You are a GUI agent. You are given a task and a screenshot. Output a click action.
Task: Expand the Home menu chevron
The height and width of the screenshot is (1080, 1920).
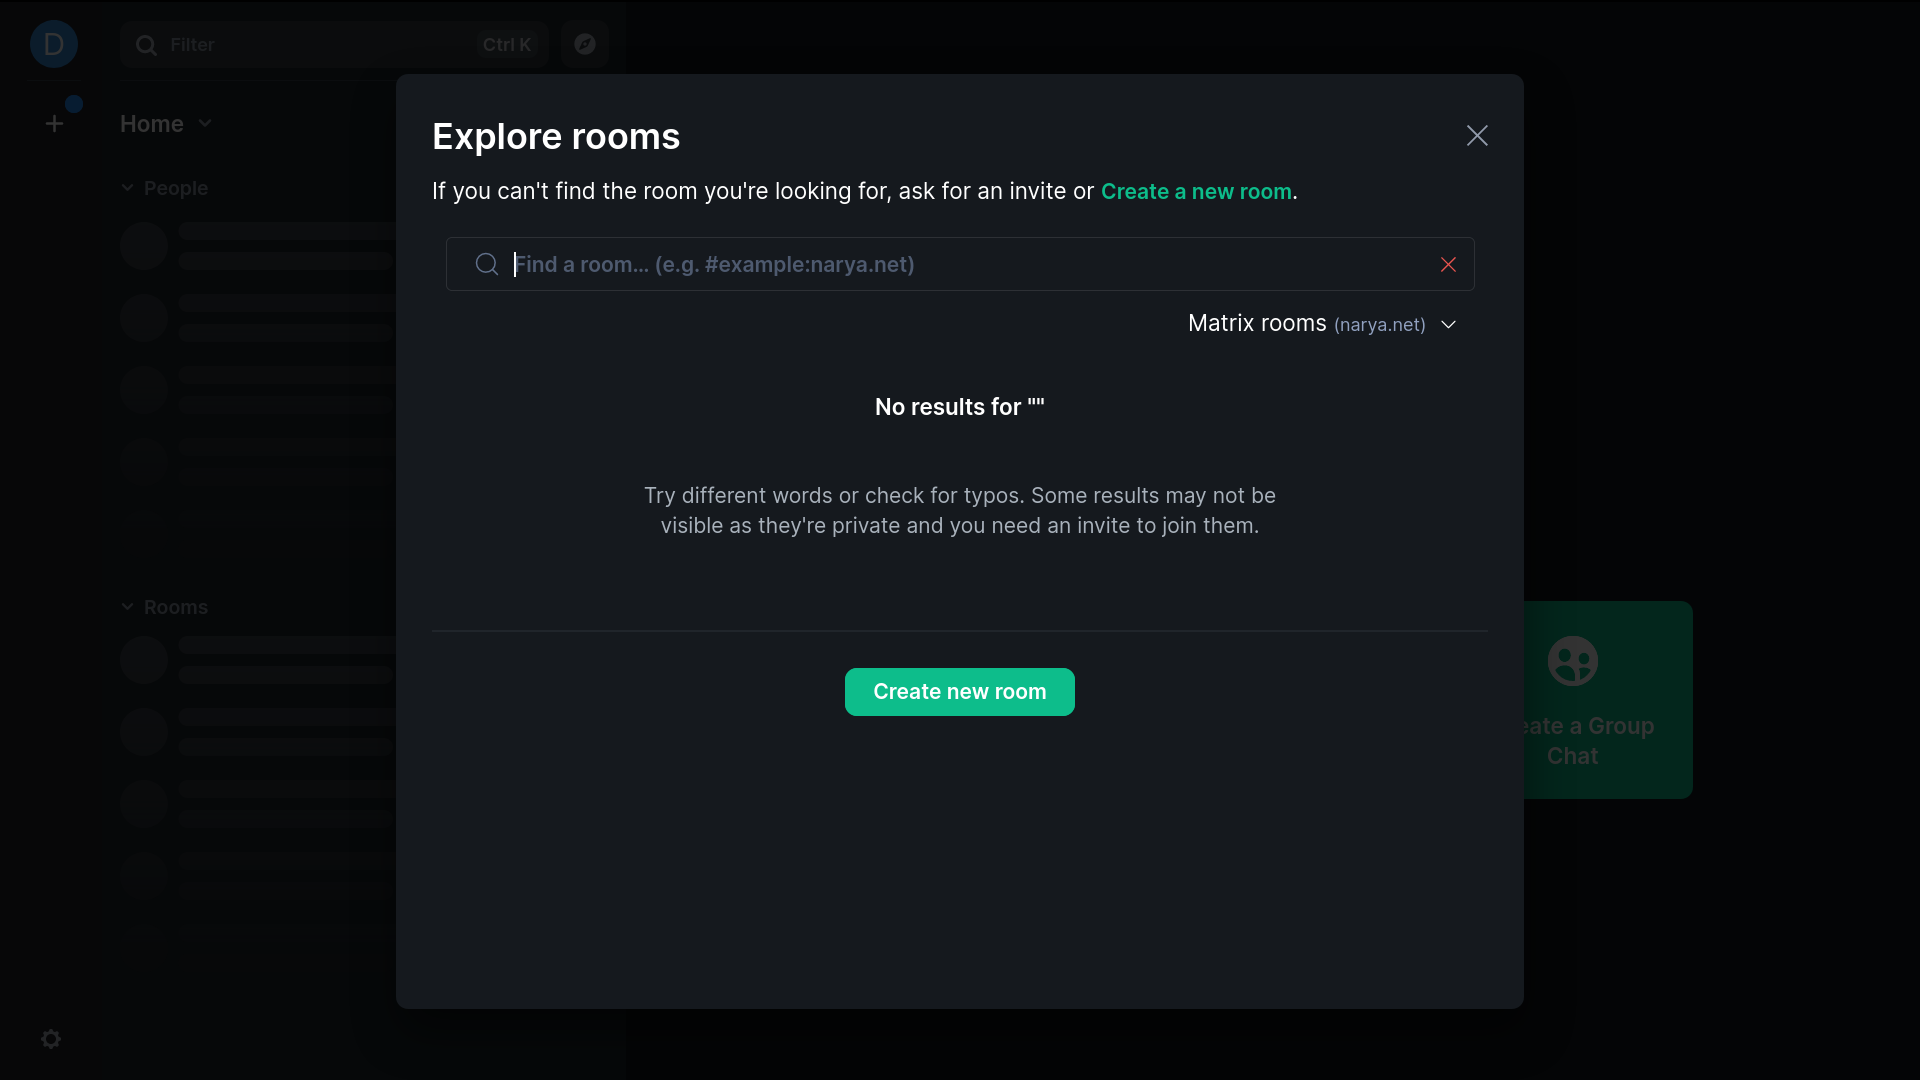[205, 123]
